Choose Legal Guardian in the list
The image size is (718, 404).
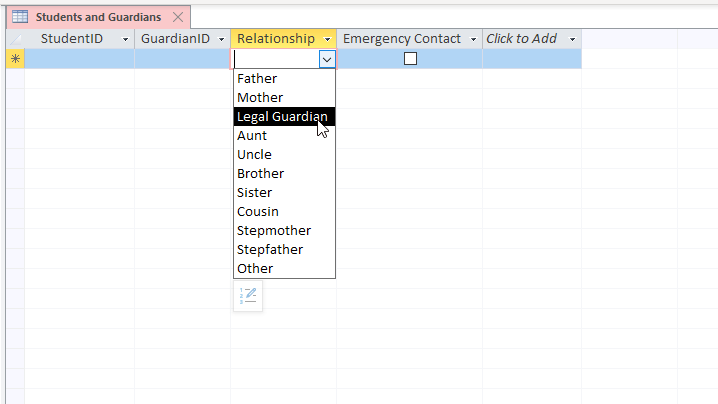pos(284,116)
